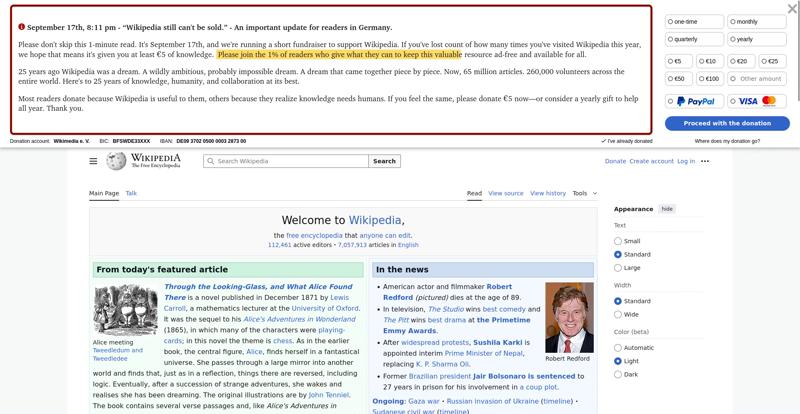
Task: Select the yearly donation option
Action: pyautogui.click(x=757, y=39)
